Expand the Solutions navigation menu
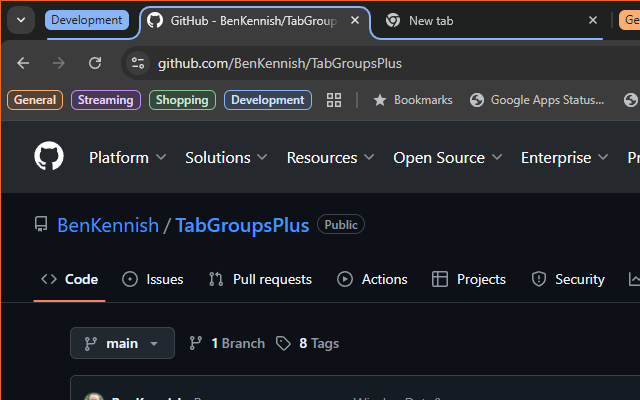Image resolution: width=640 pixels, height=400 pixels. click(x=226, y=158)
